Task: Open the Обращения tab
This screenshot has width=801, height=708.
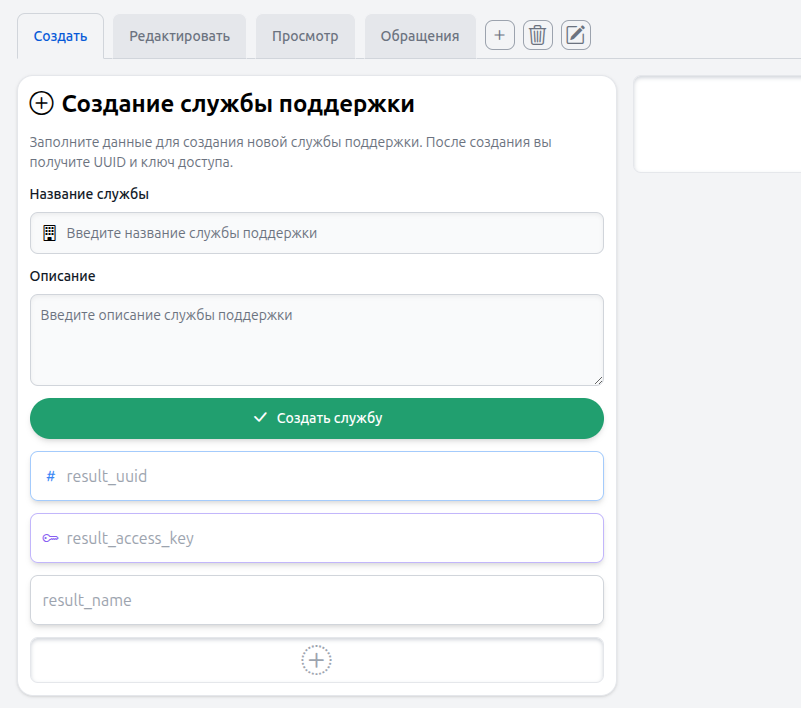Action: (420, 36)
